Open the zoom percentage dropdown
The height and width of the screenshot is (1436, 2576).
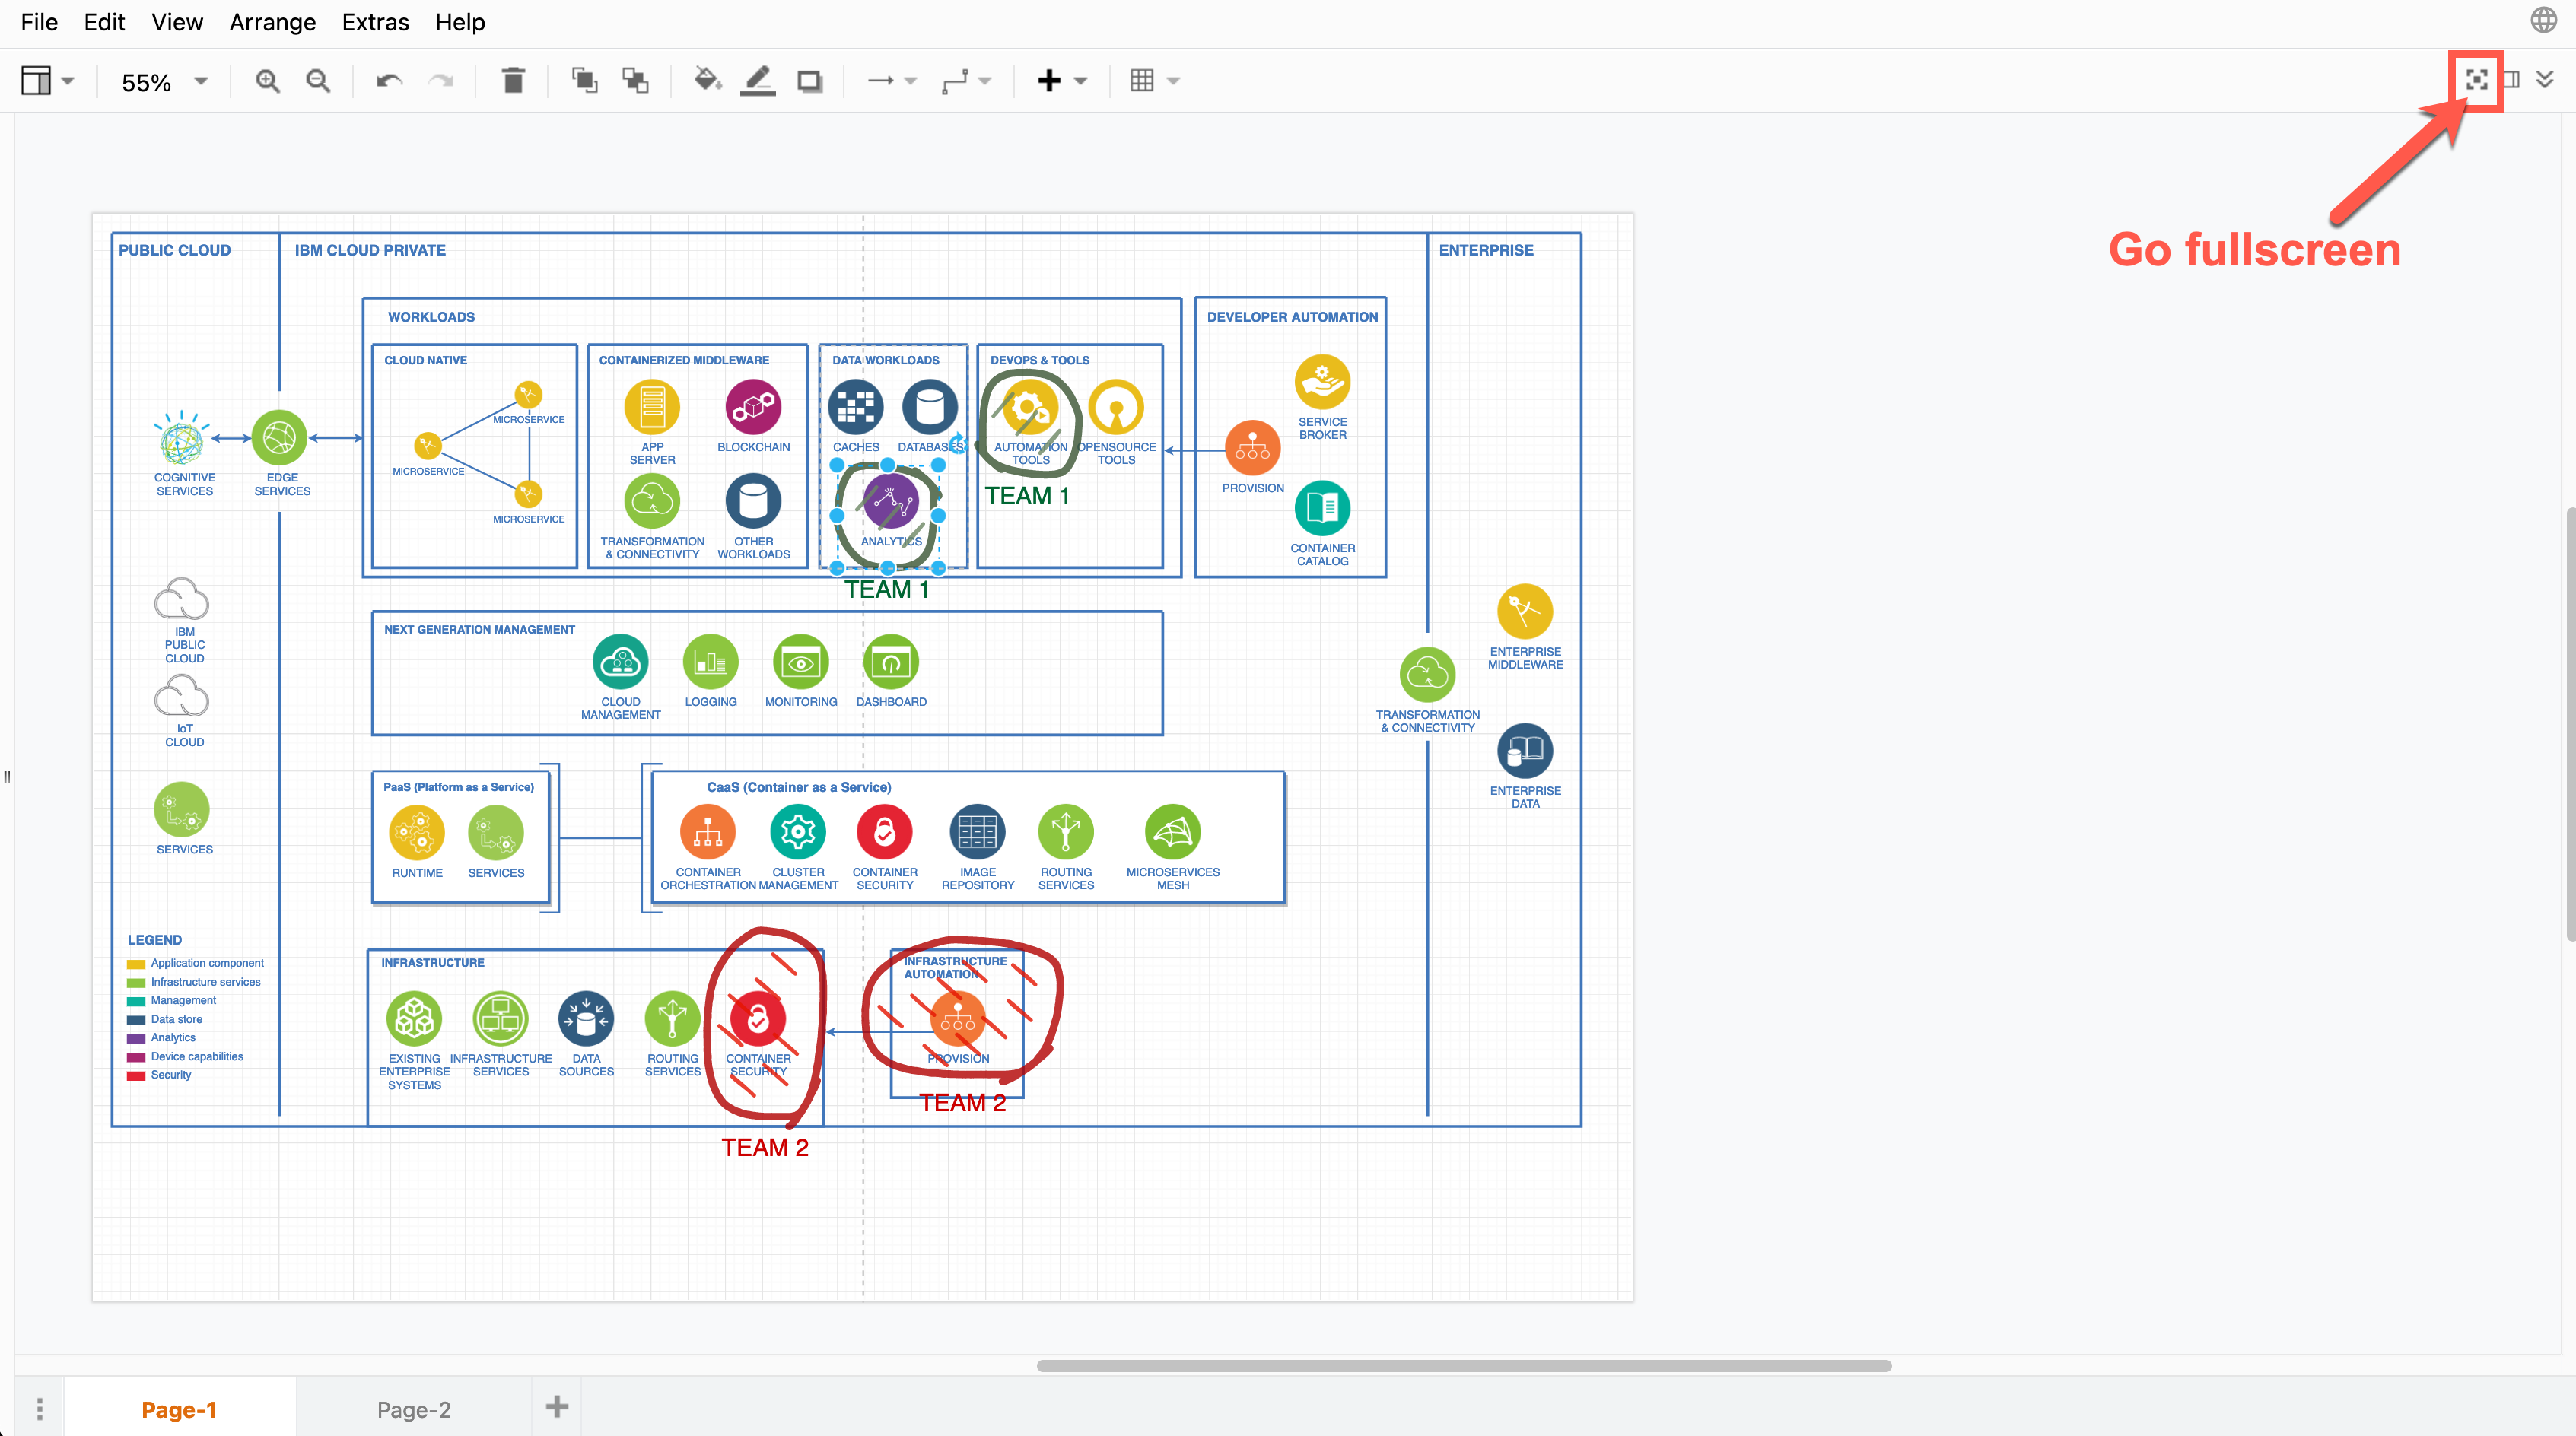click(199, 82)
